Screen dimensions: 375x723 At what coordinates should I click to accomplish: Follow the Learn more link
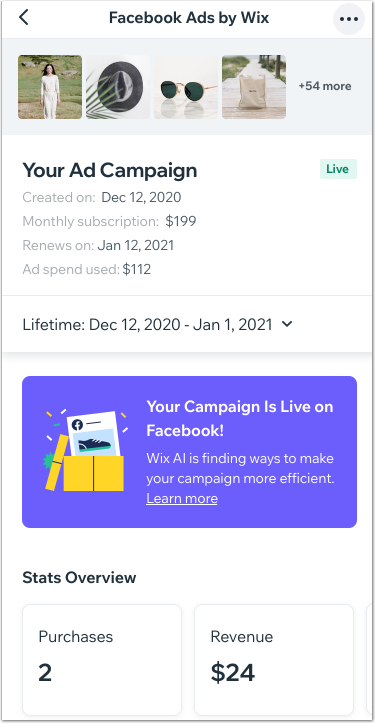(182, 498)
